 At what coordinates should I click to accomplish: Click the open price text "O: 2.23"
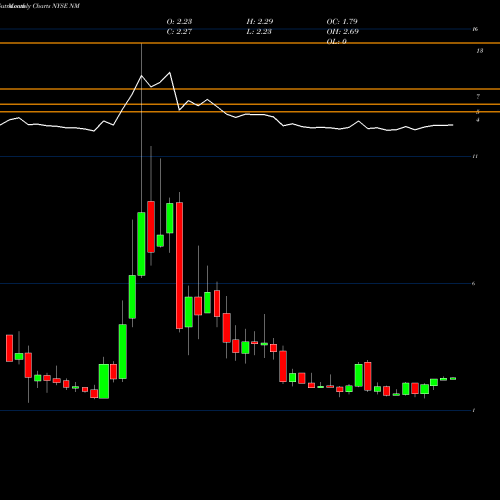pos(179,22)
